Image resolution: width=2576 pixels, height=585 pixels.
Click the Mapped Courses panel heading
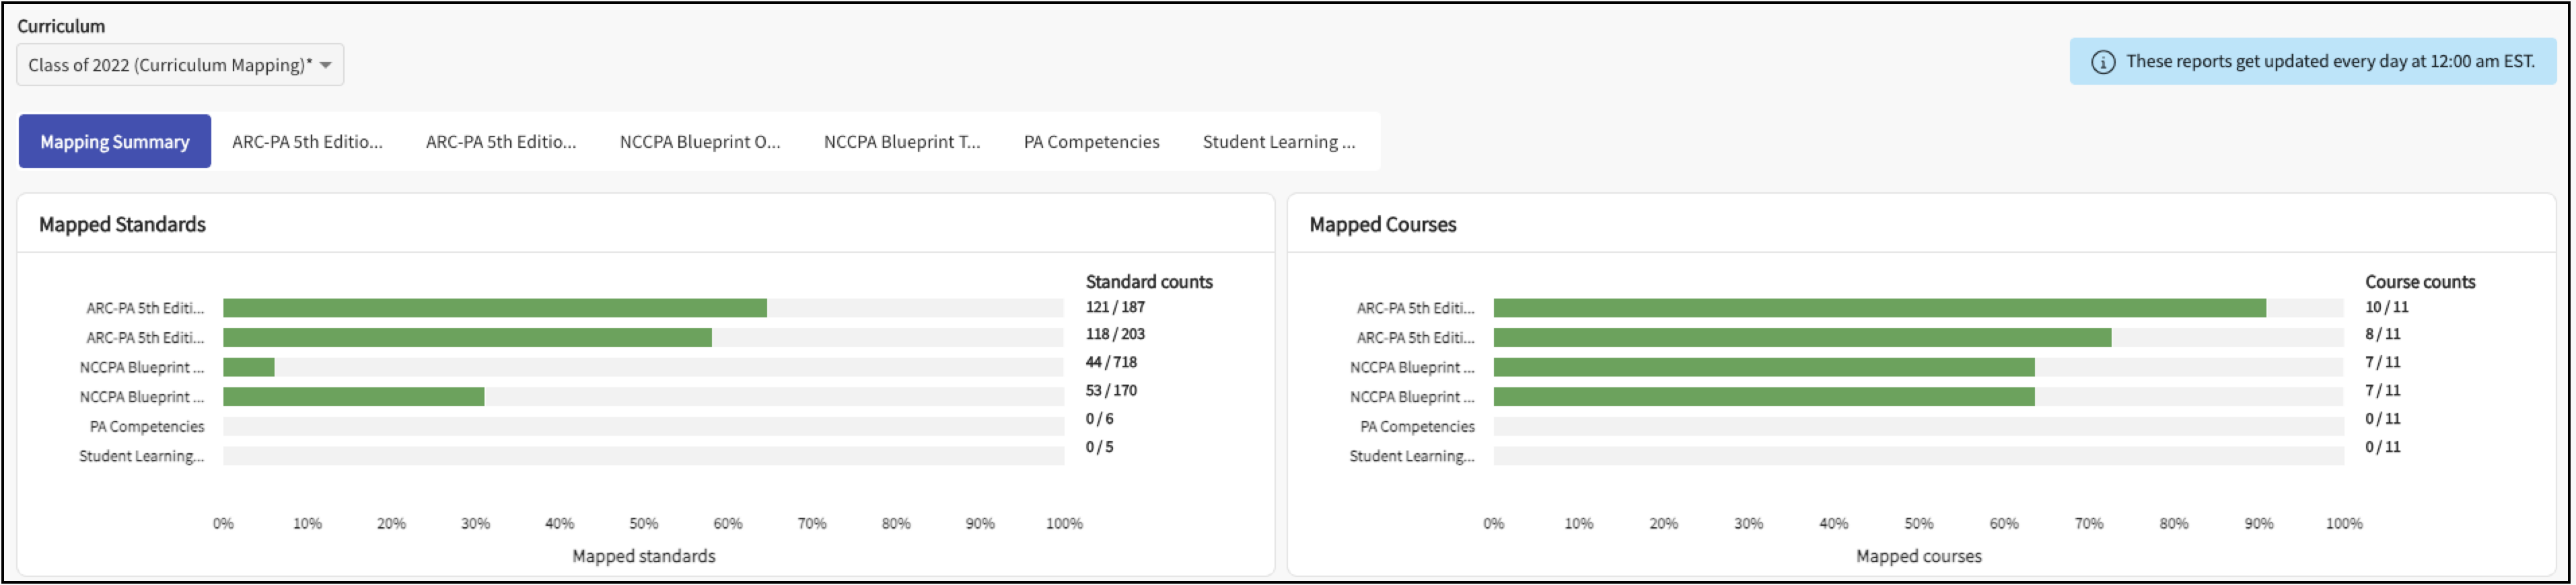pyautogui.click(x=1382, y=225)
